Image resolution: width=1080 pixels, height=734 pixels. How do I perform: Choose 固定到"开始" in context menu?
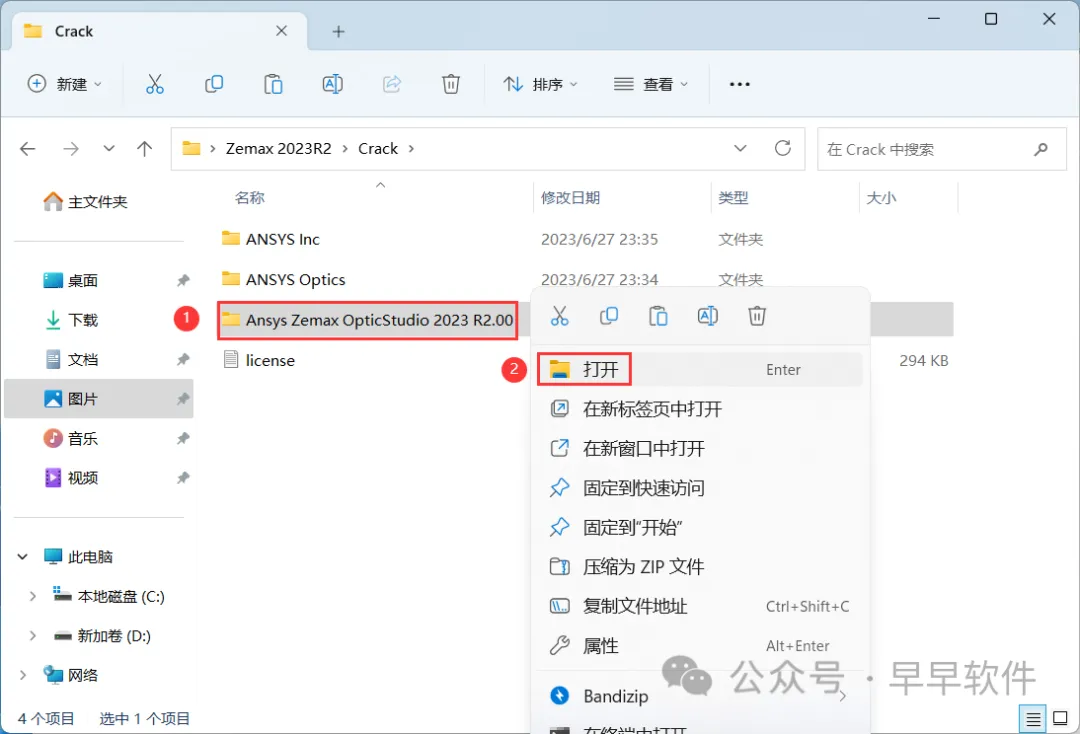[700, 527]
